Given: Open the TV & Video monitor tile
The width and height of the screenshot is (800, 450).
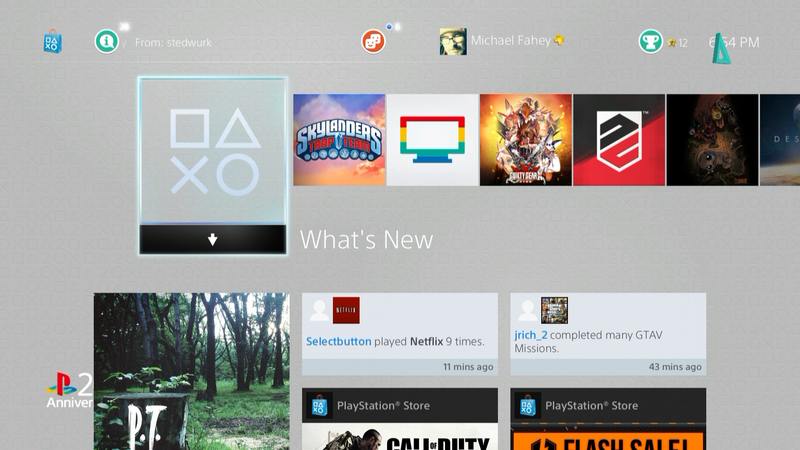Looking at the screenshot, I should pos(433,139).
